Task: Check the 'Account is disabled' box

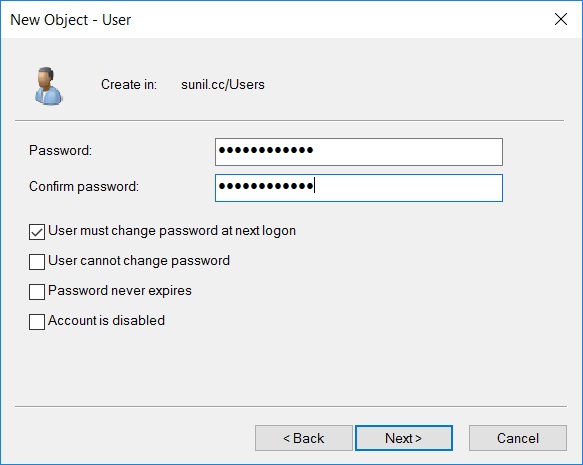Action: tap(37, 322)
